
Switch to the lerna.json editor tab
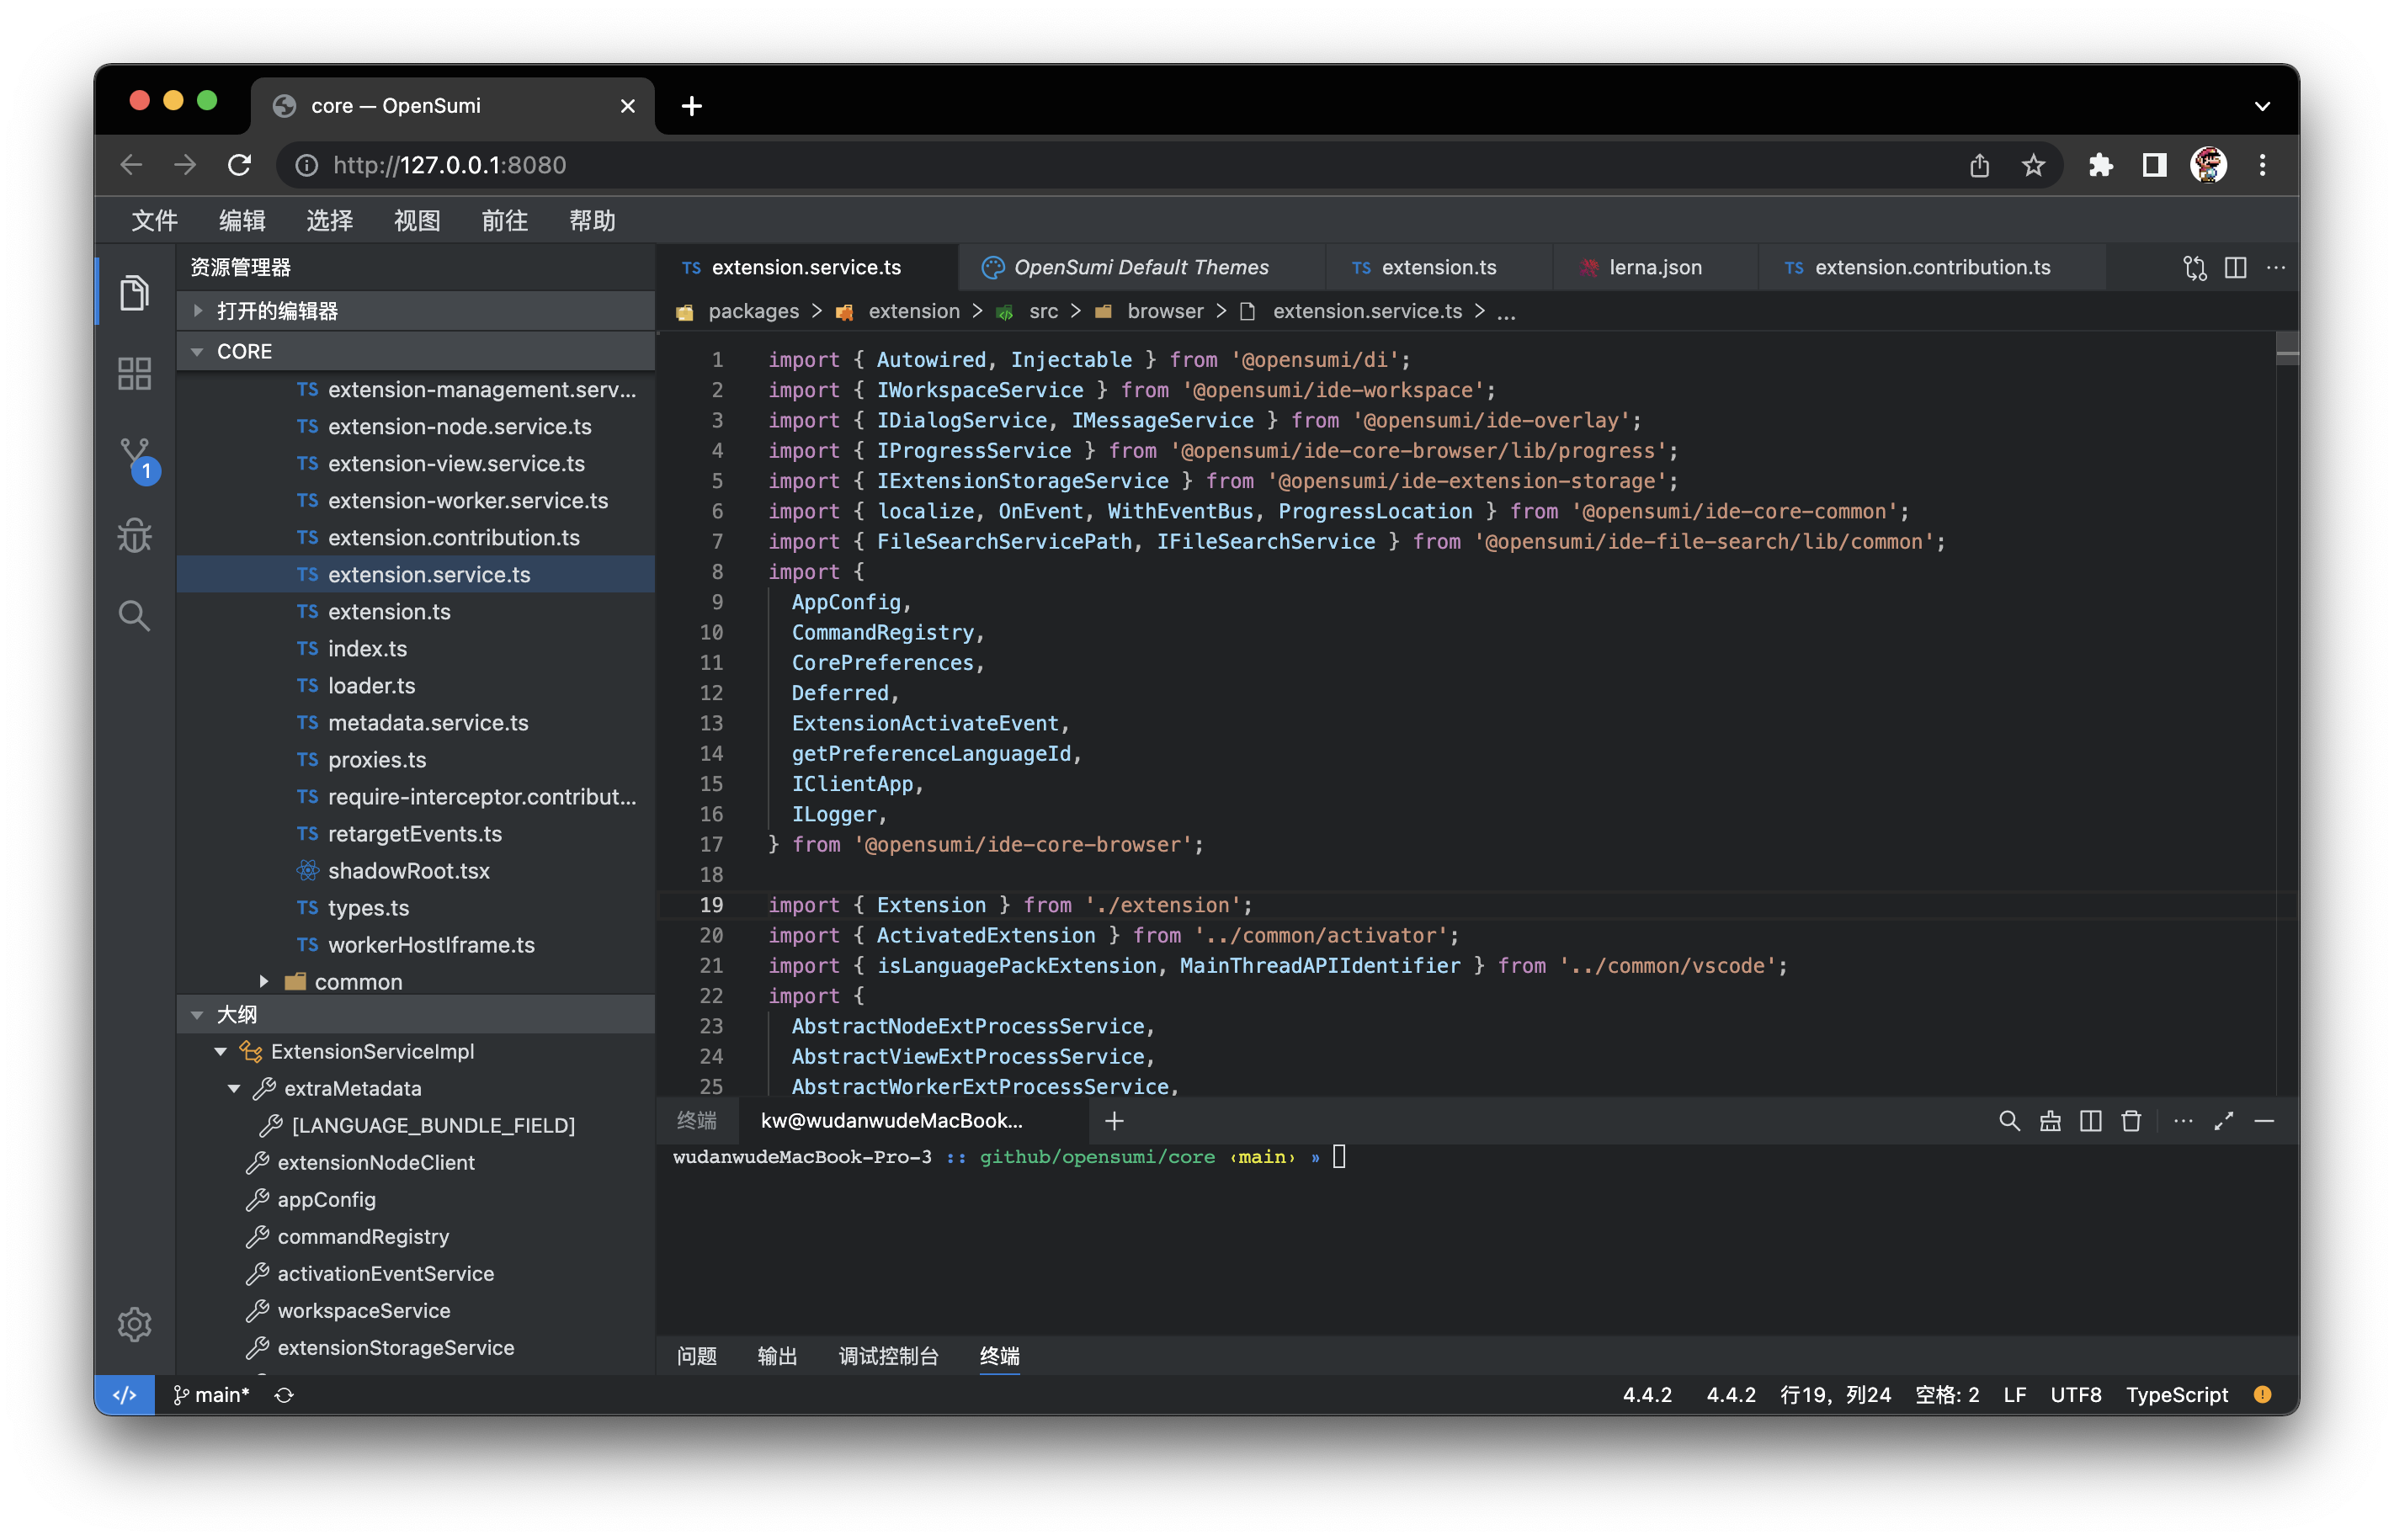click(1654, 267)
